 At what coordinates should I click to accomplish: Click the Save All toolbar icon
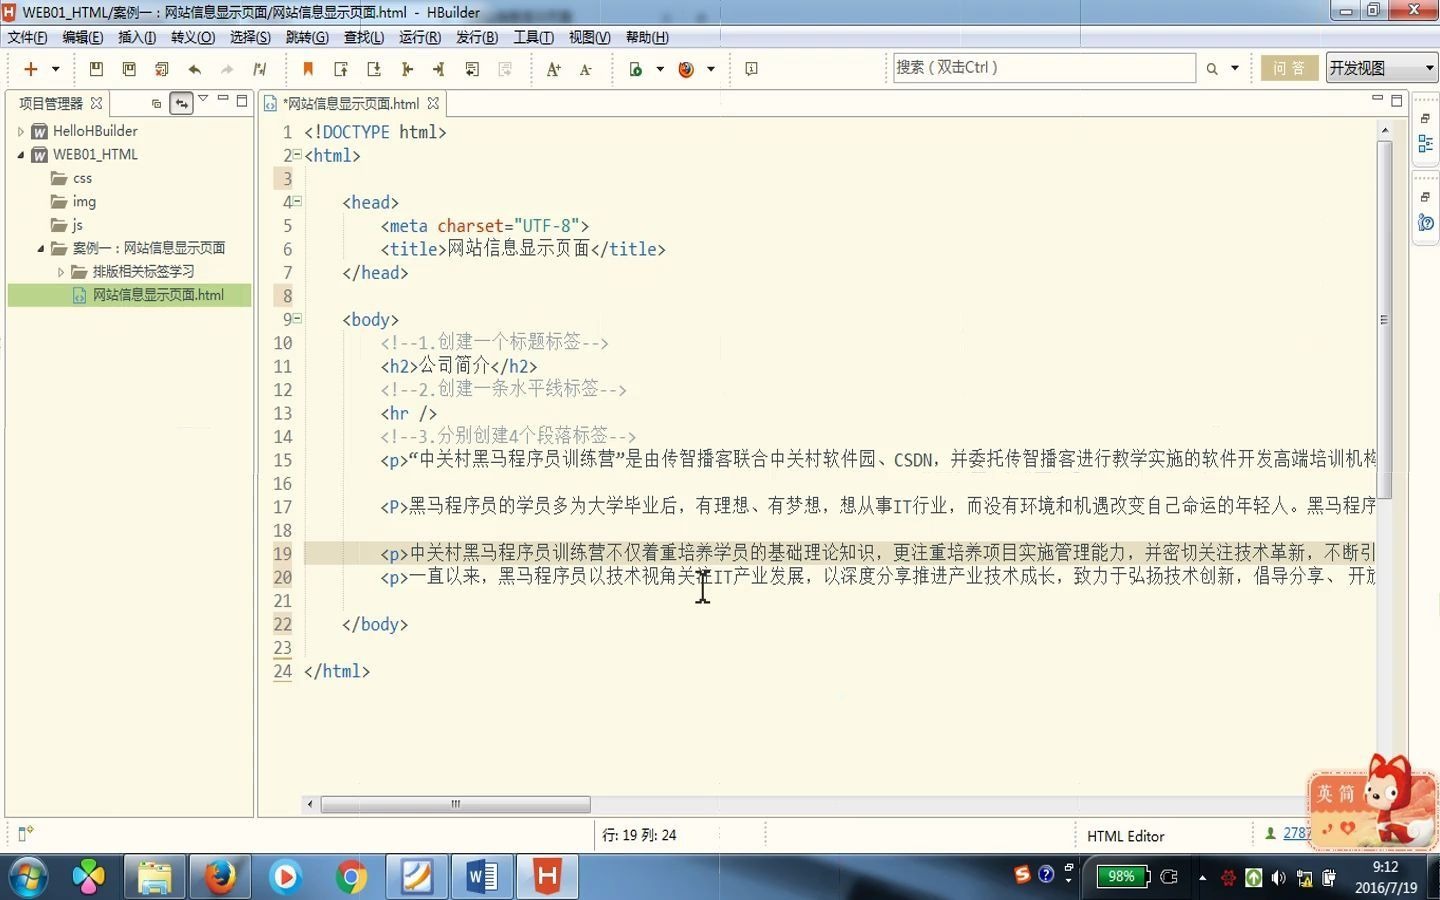click(162, 69)
